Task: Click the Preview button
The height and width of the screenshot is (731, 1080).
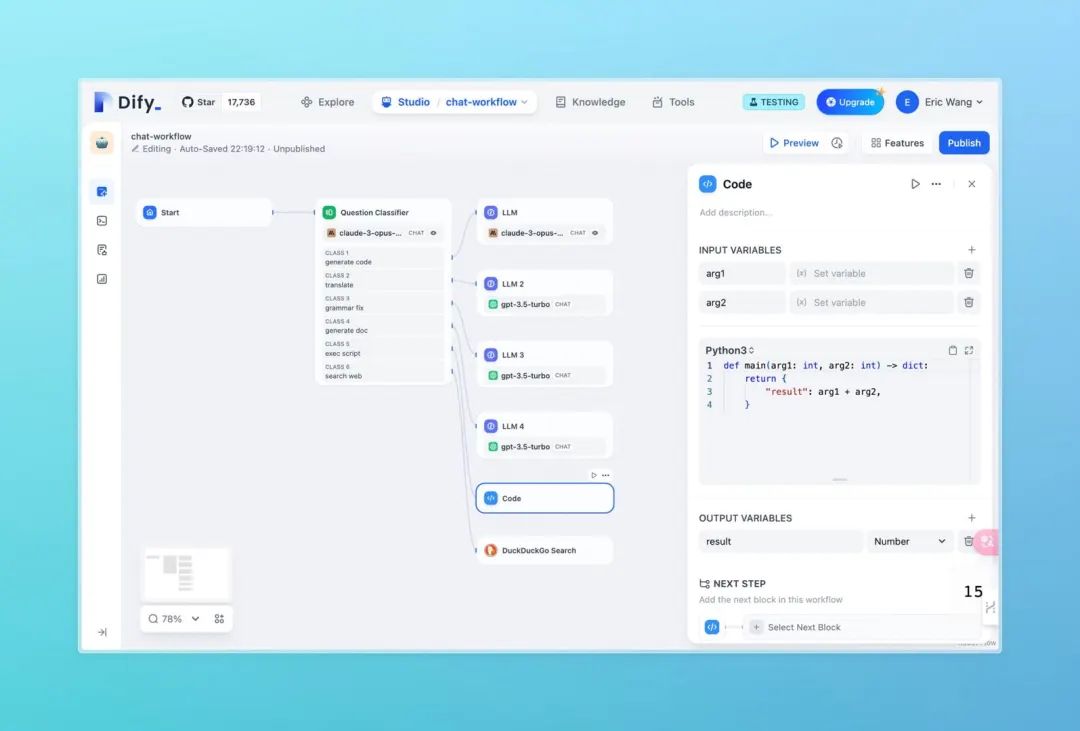Action: (x=794, y=143)
